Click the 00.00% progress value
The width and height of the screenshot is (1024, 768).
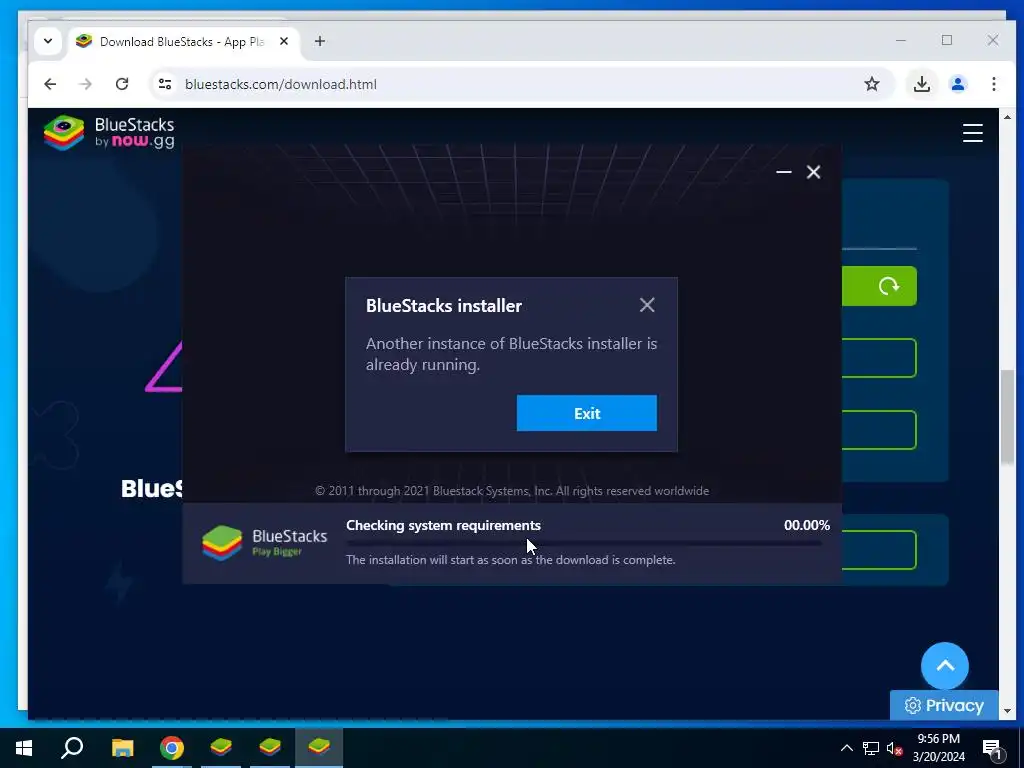click(807, 525)
